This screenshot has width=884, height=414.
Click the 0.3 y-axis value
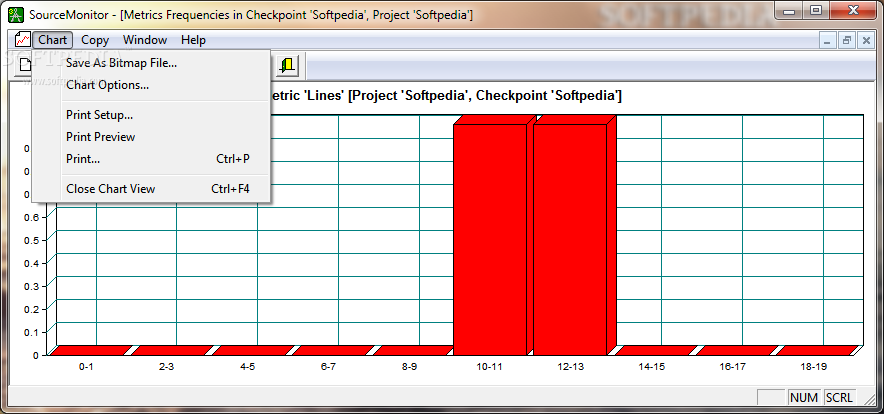[31, 286]
